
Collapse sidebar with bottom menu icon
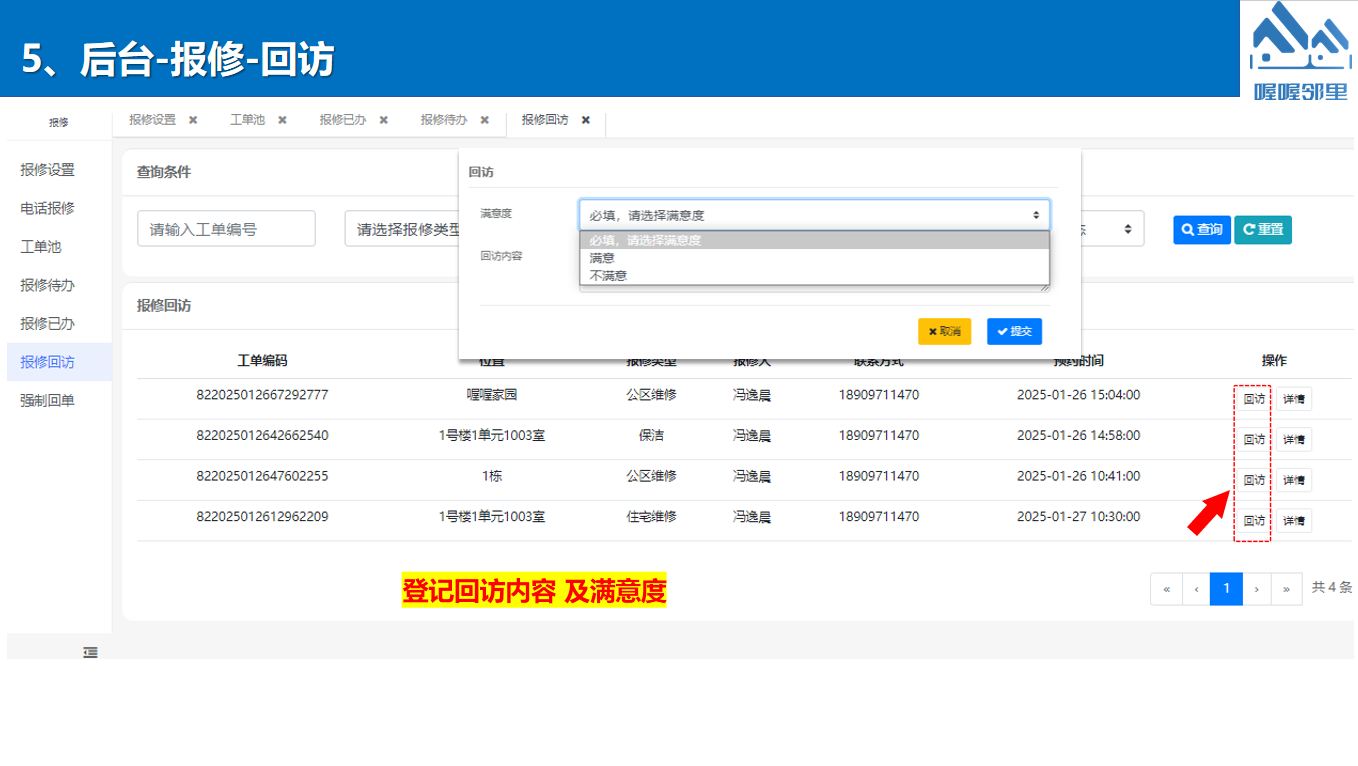pyautogui.click(x=90, y=652)
